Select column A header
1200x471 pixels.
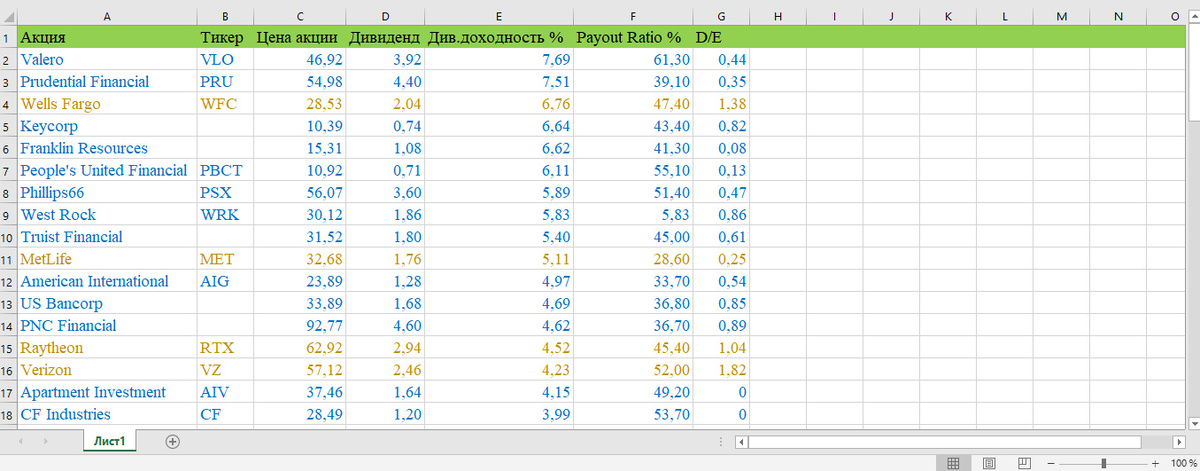pyautogui.click(x=107, y=15)
